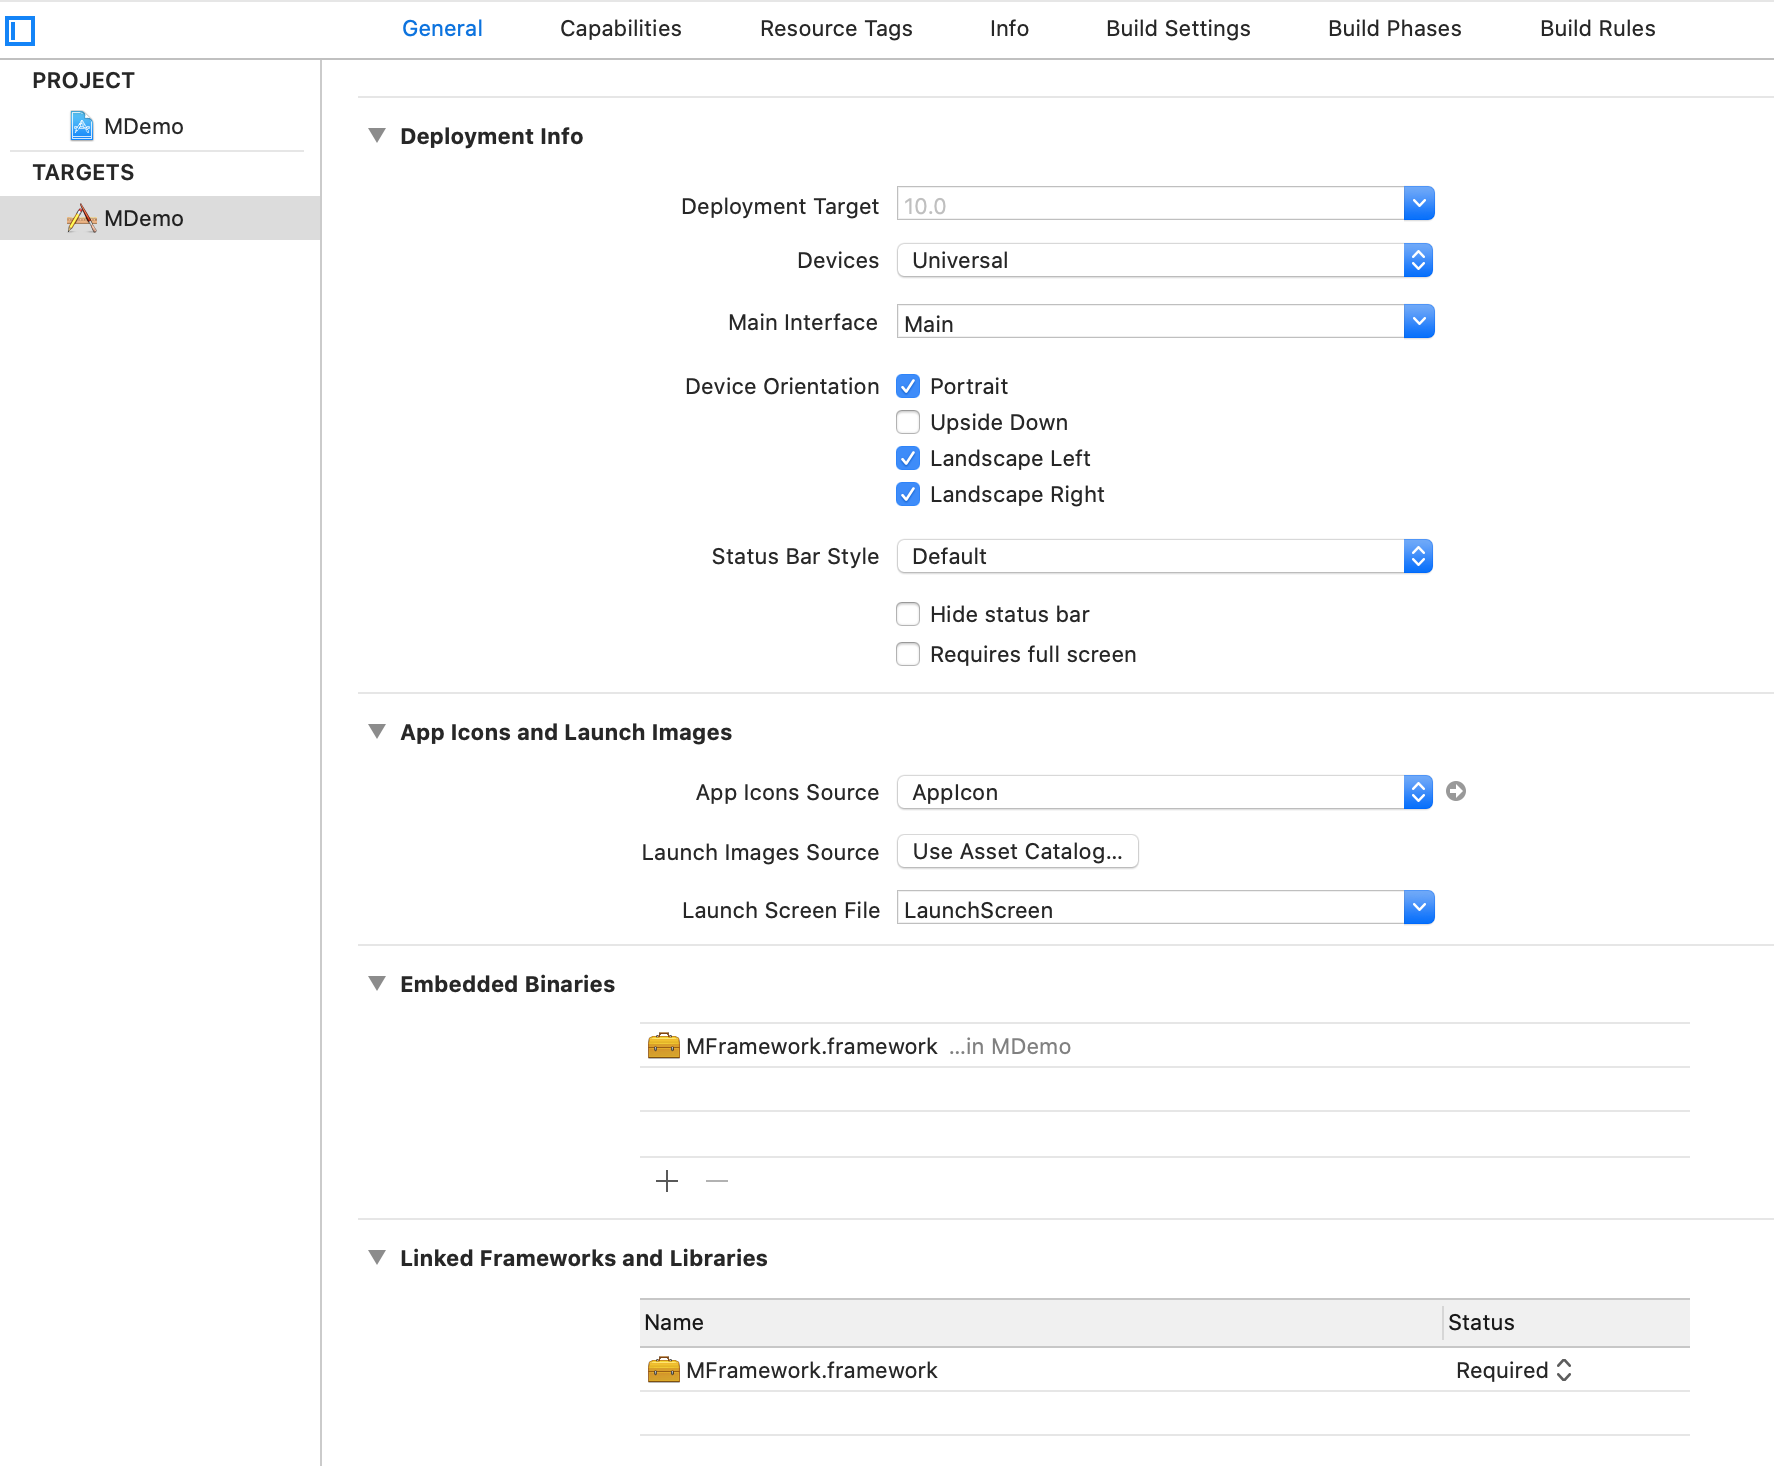The width and height of the screenshot is (1774, 1466).
Task: Change Required status stepper for MFramework
Action: tap(1564, 1370)
